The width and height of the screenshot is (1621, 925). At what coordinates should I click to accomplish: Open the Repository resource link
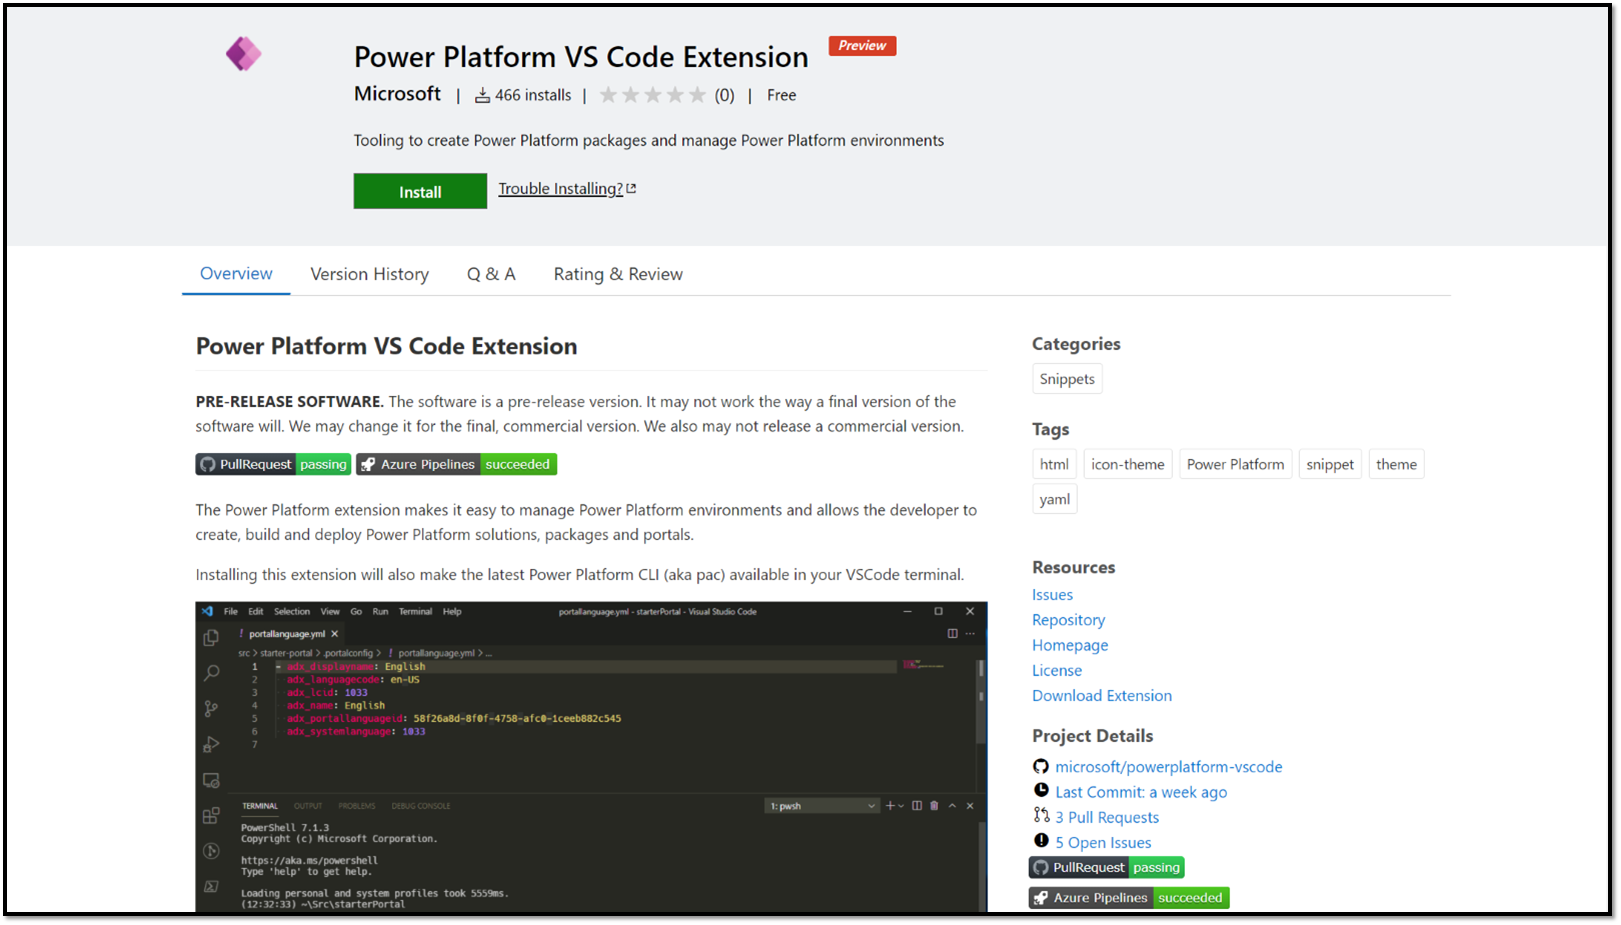click(x=1068, y=620)
